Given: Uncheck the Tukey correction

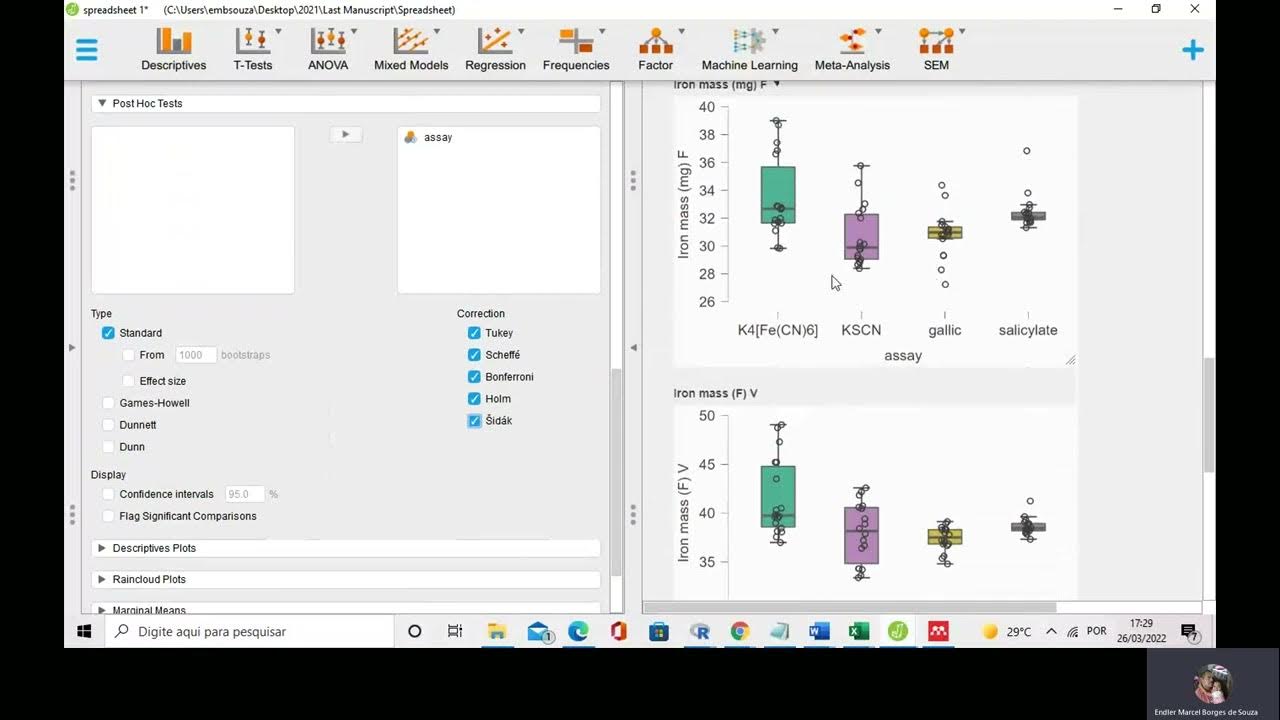Looking at the screenshot, I should point(474,333).
